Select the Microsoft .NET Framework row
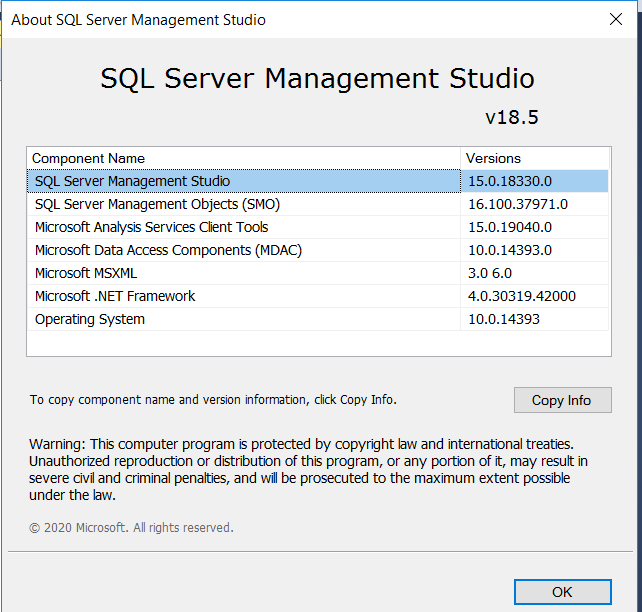The height and width of the screenshot is (612, 642). (x=317, y=296)
